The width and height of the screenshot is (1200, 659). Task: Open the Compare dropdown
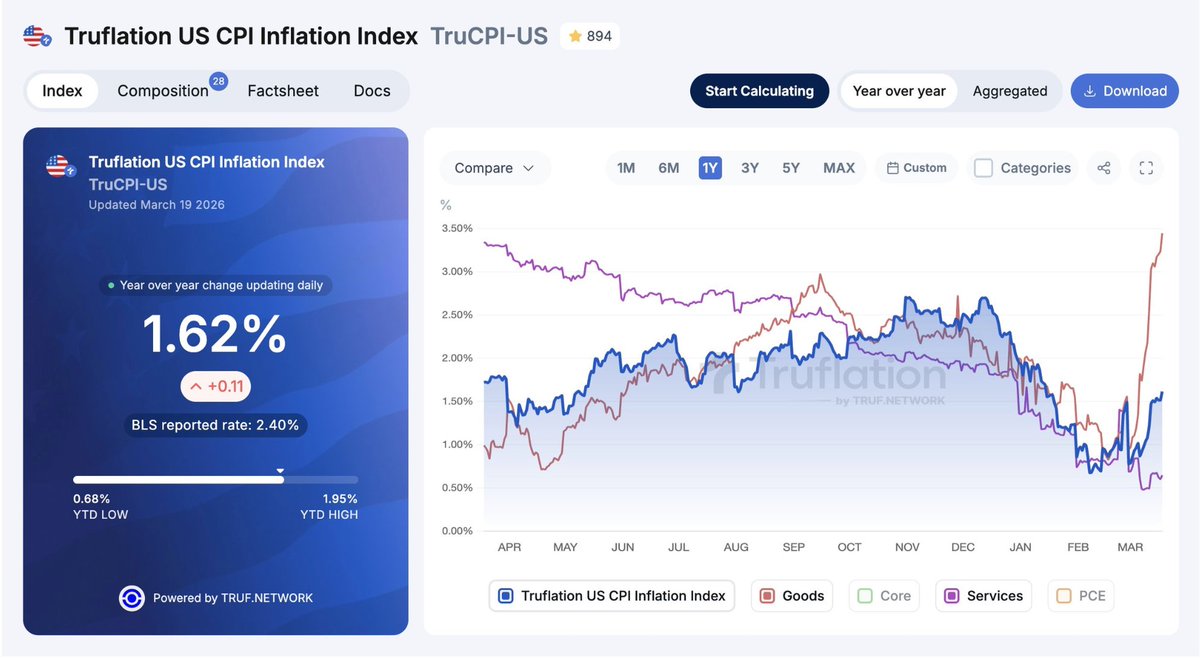494,168
